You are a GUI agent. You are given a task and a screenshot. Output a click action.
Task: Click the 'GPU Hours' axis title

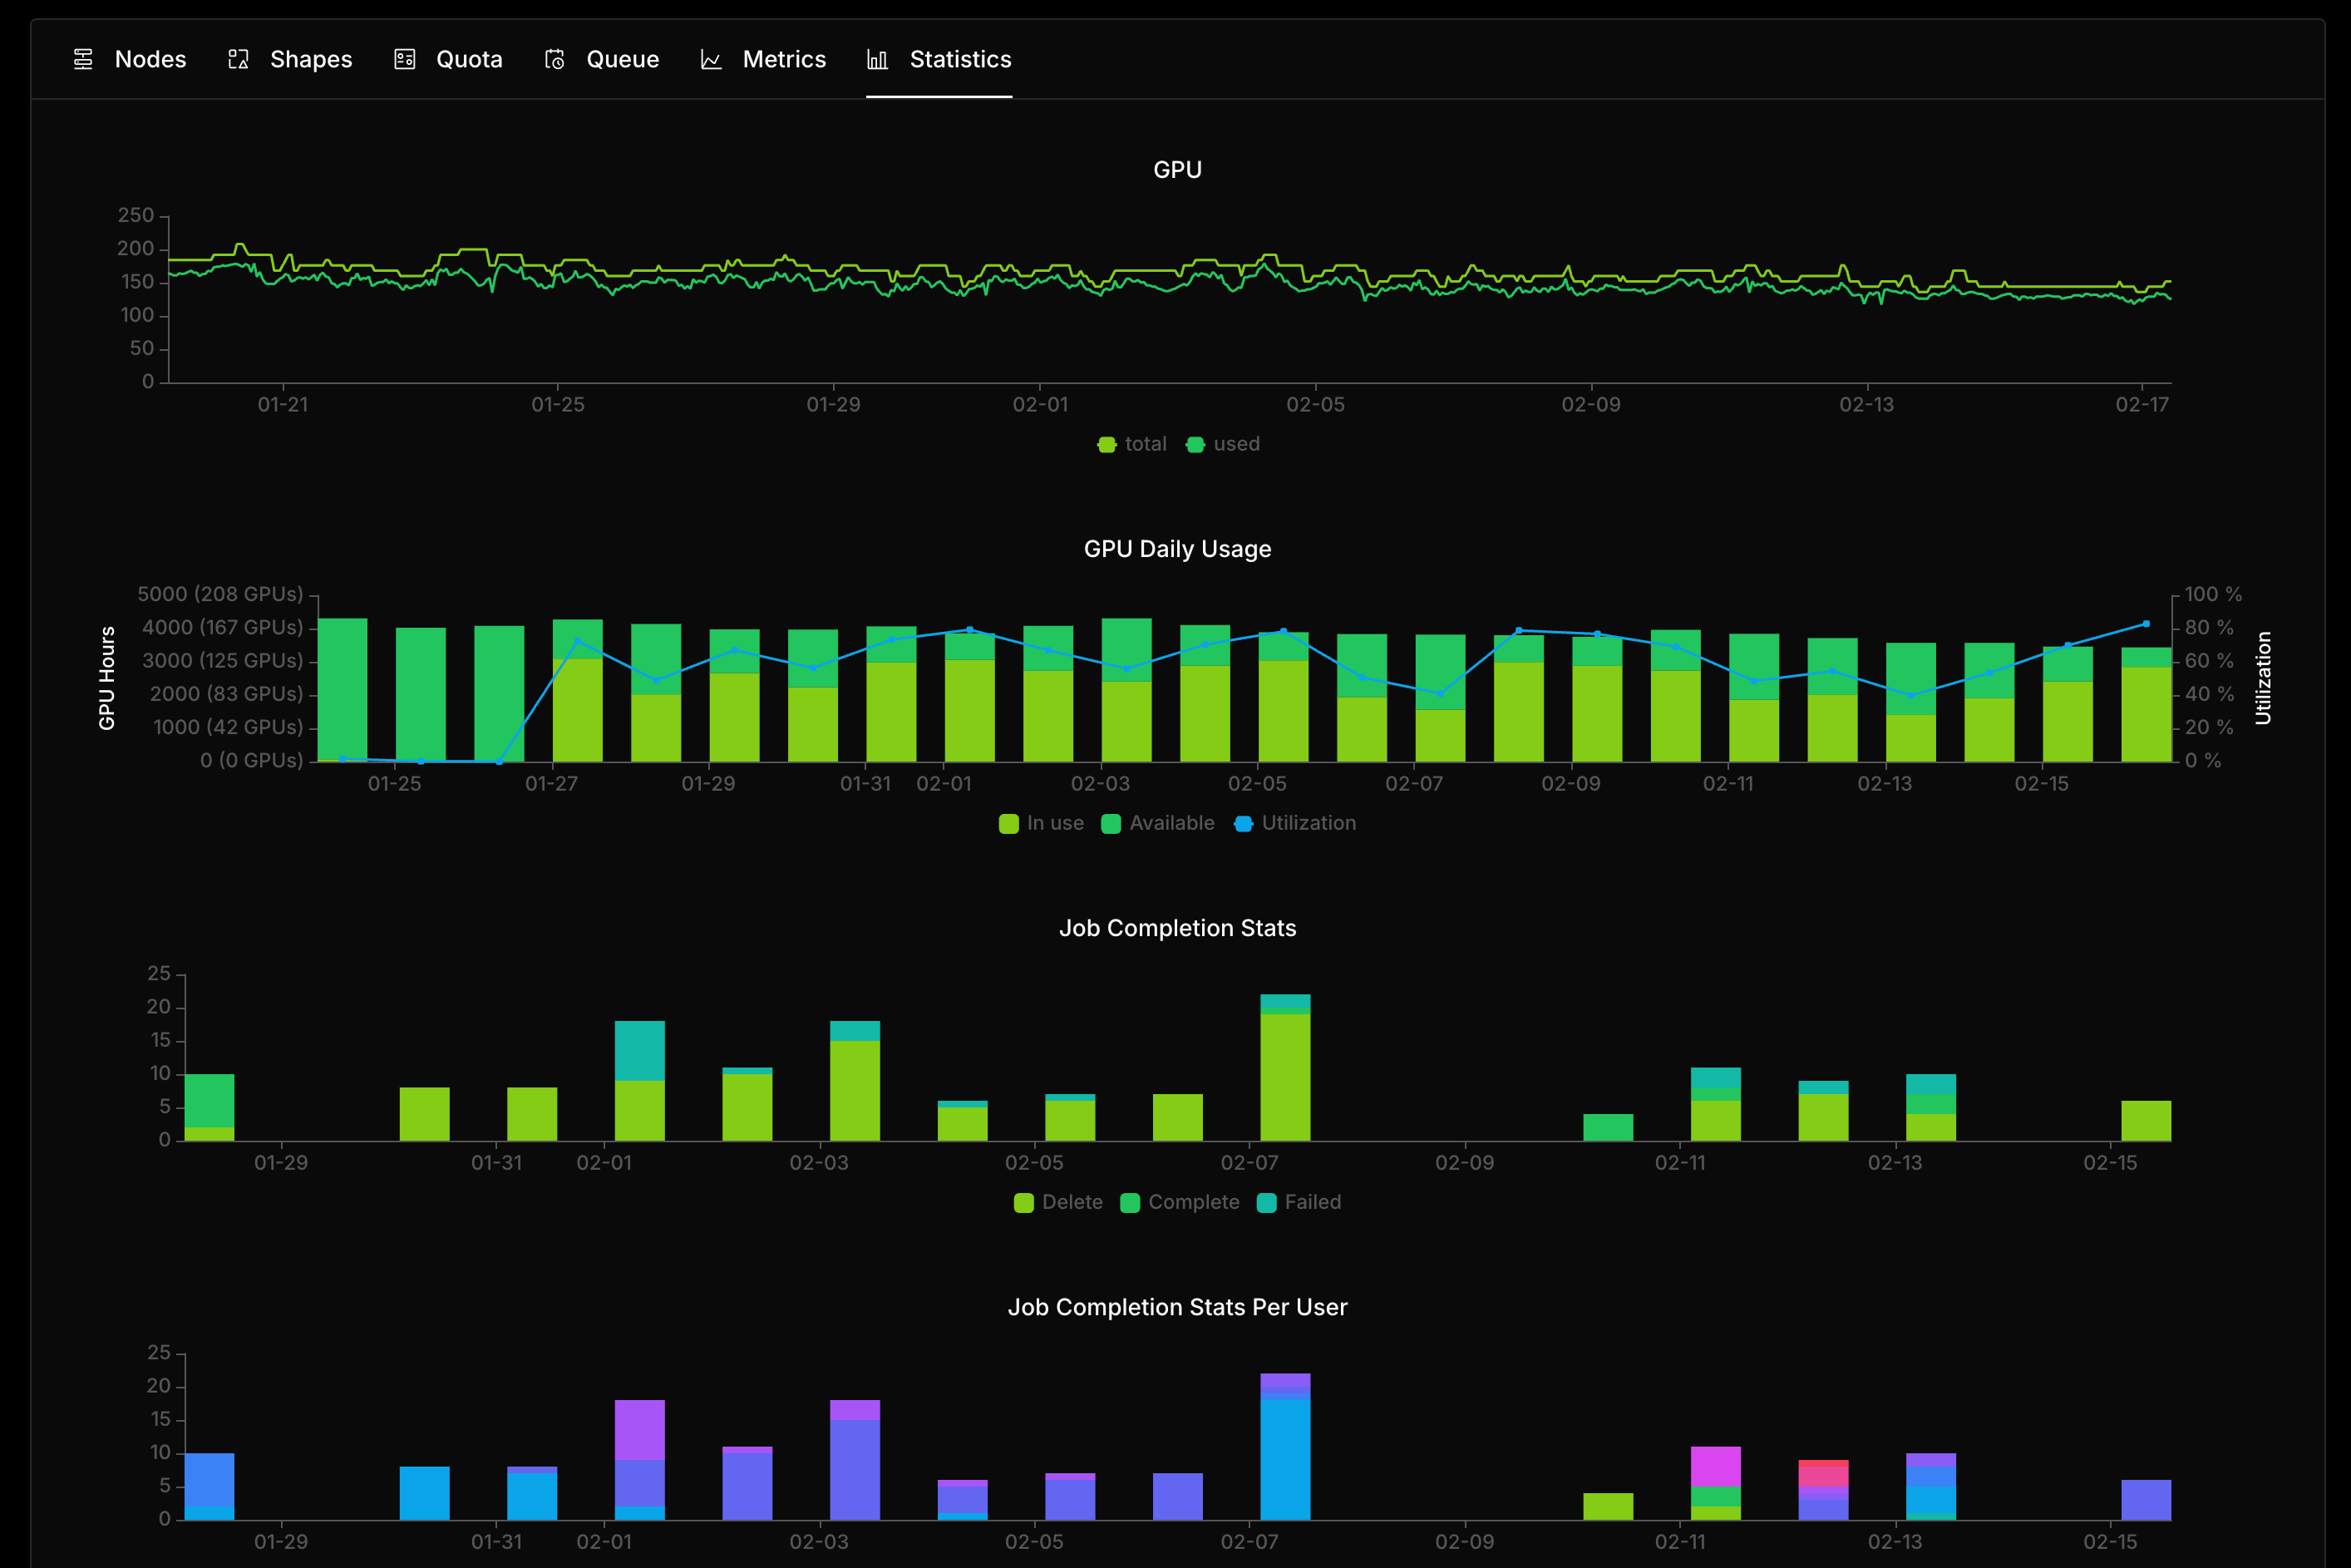(107, 678)
